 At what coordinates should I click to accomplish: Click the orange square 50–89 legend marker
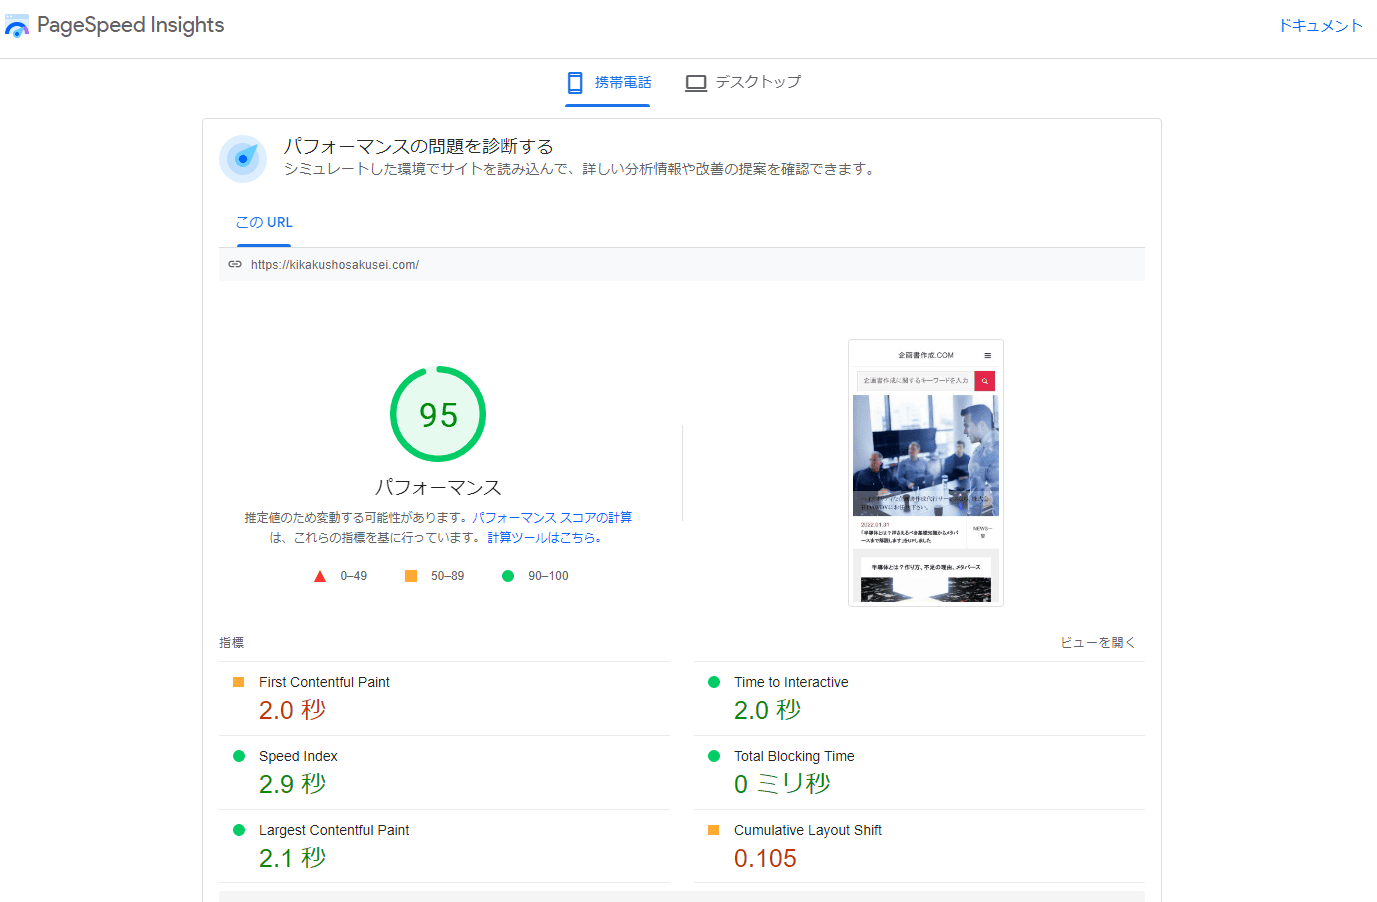412,575
